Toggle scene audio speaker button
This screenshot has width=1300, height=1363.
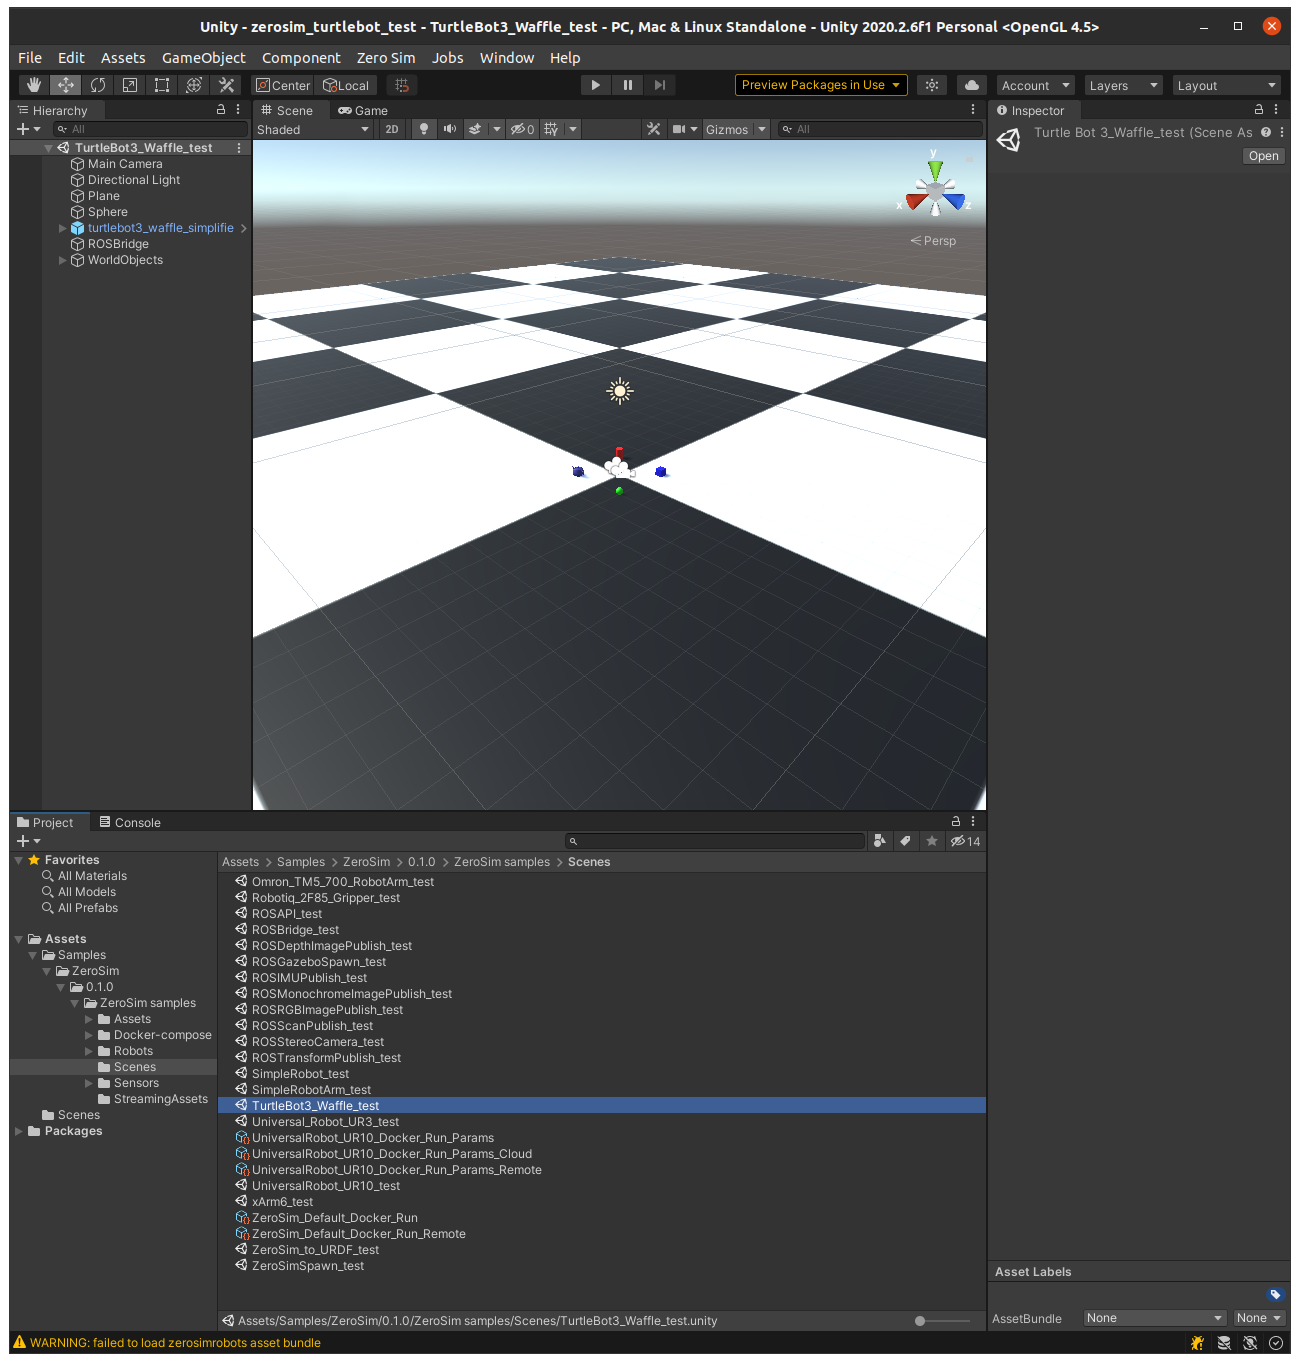click(450, 129)
